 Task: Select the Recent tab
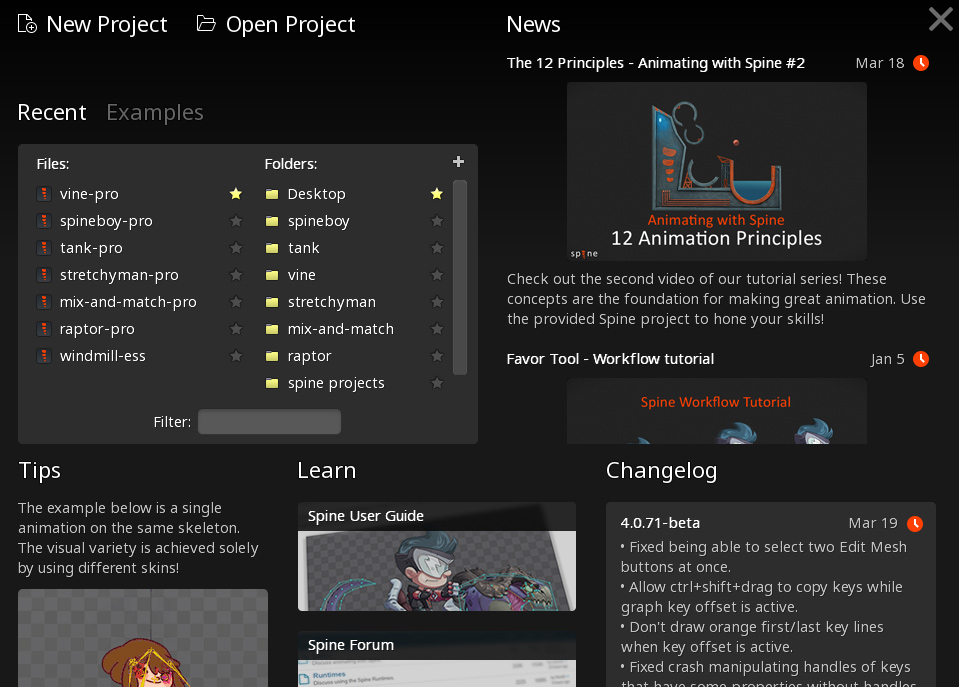[x=52, y=113]
